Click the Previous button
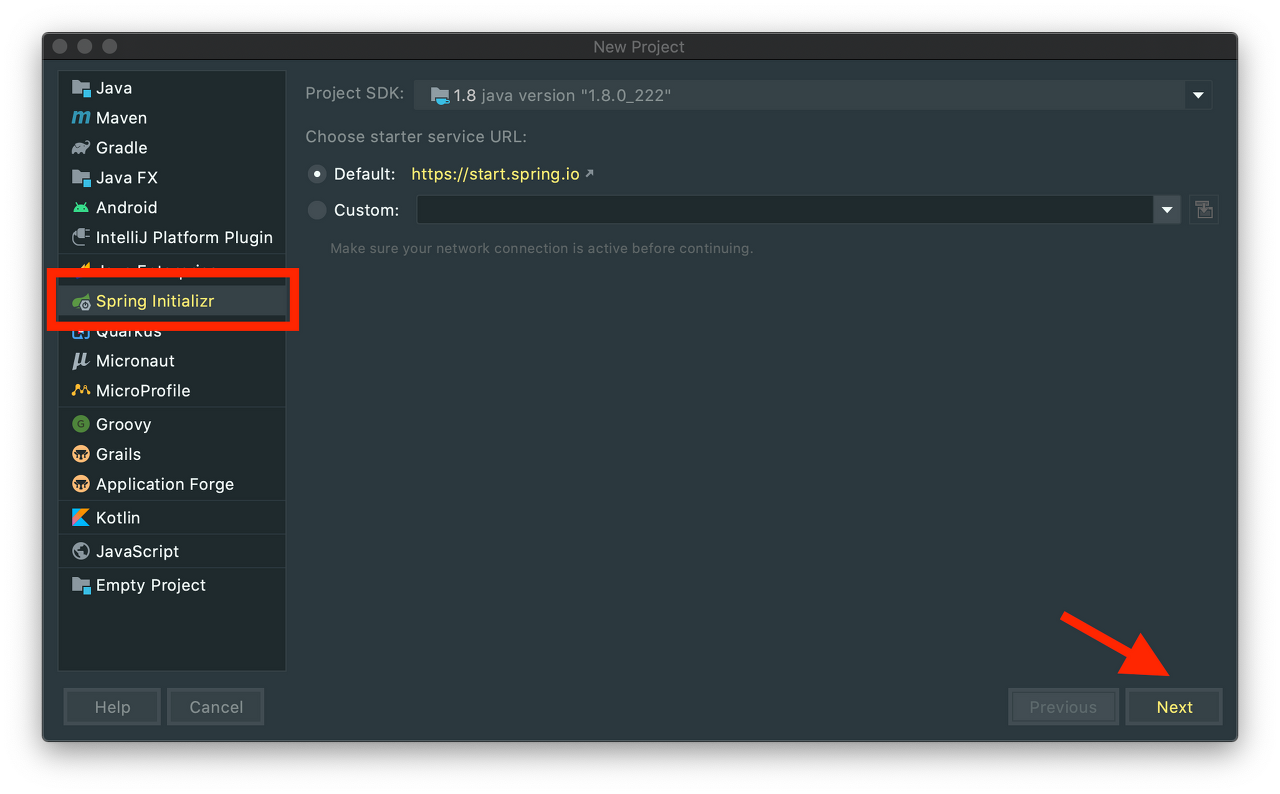 click(x=1063, y=707)
